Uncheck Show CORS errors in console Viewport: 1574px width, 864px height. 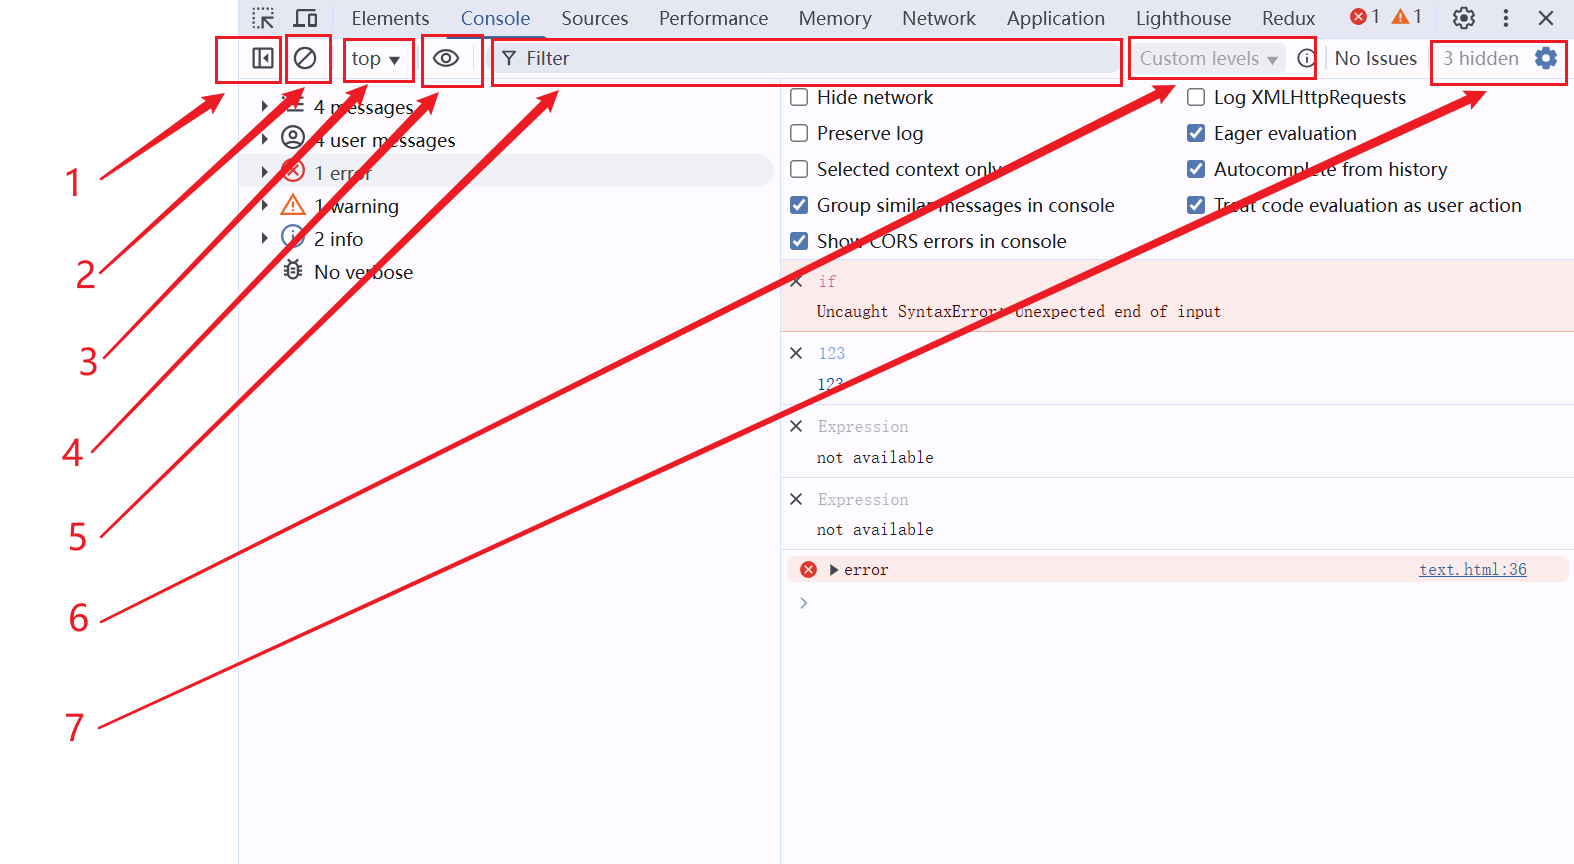pos(799,241)
